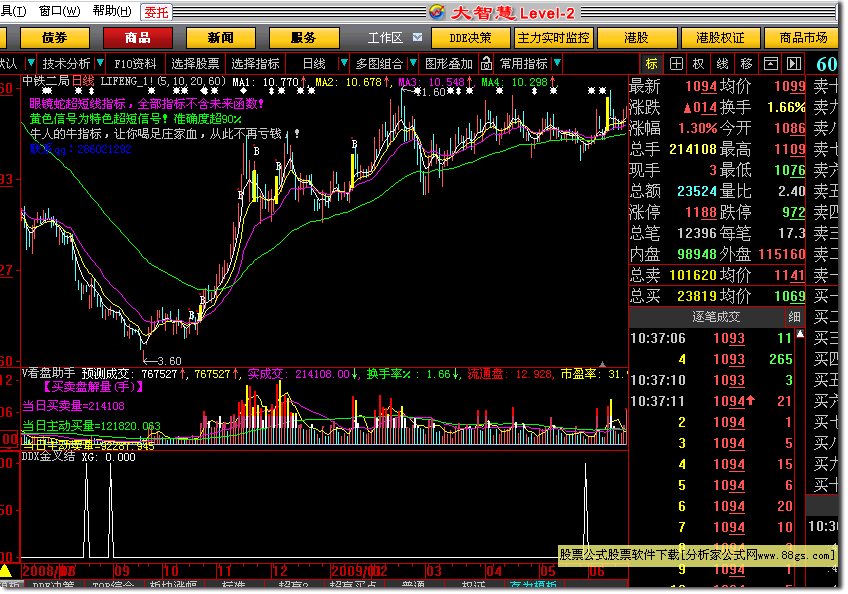Click the 日线 period toolbar item
The width and height of the screenshot is (848, 594).
pos(314,64)
